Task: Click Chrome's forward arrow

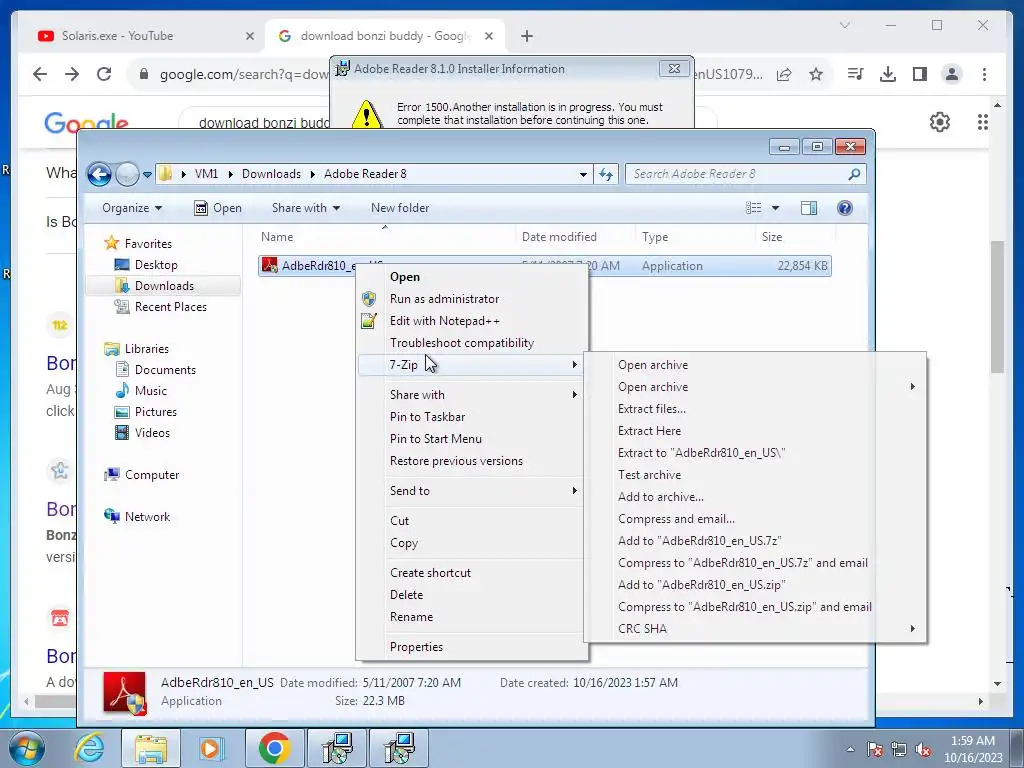Action: [72, 74]
